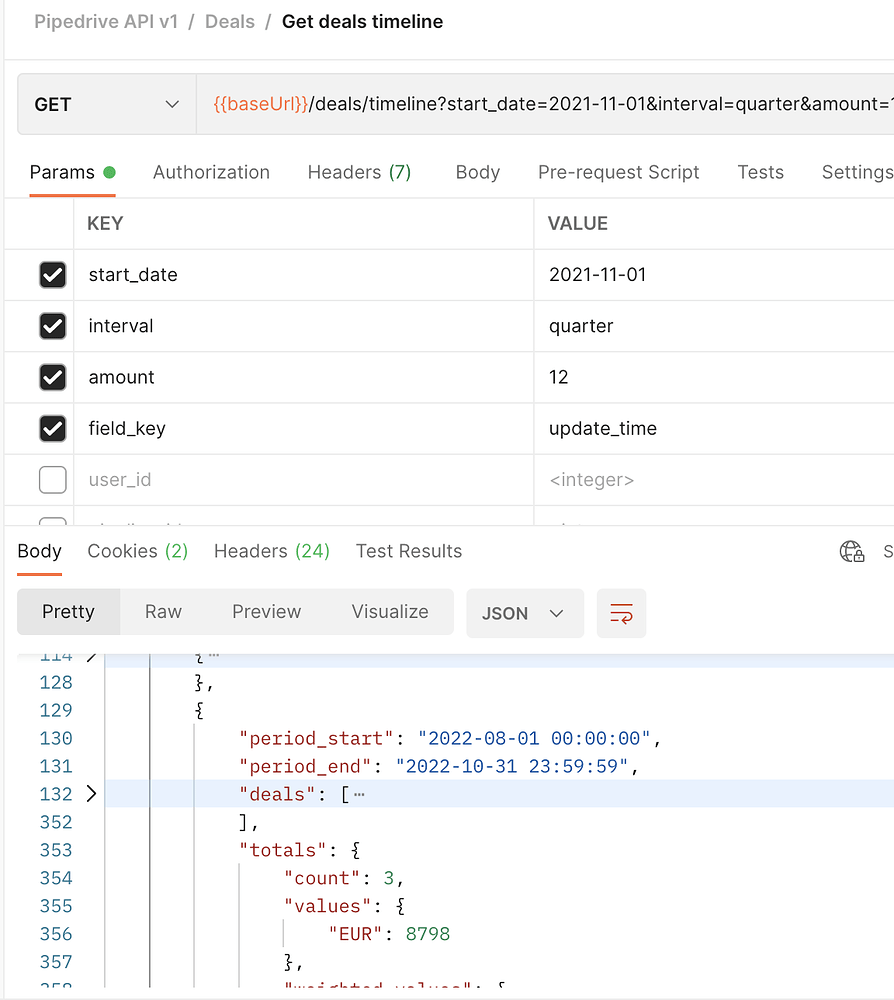894x1000 pixels.
Task: Click the Pipedrive API v1 breadcrumb
Action: pos(106,21)
